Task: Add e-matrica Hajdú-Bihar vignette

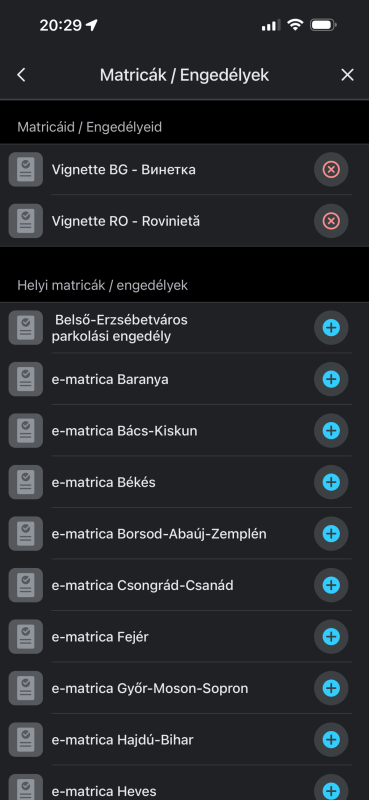Action: [331, 740]
